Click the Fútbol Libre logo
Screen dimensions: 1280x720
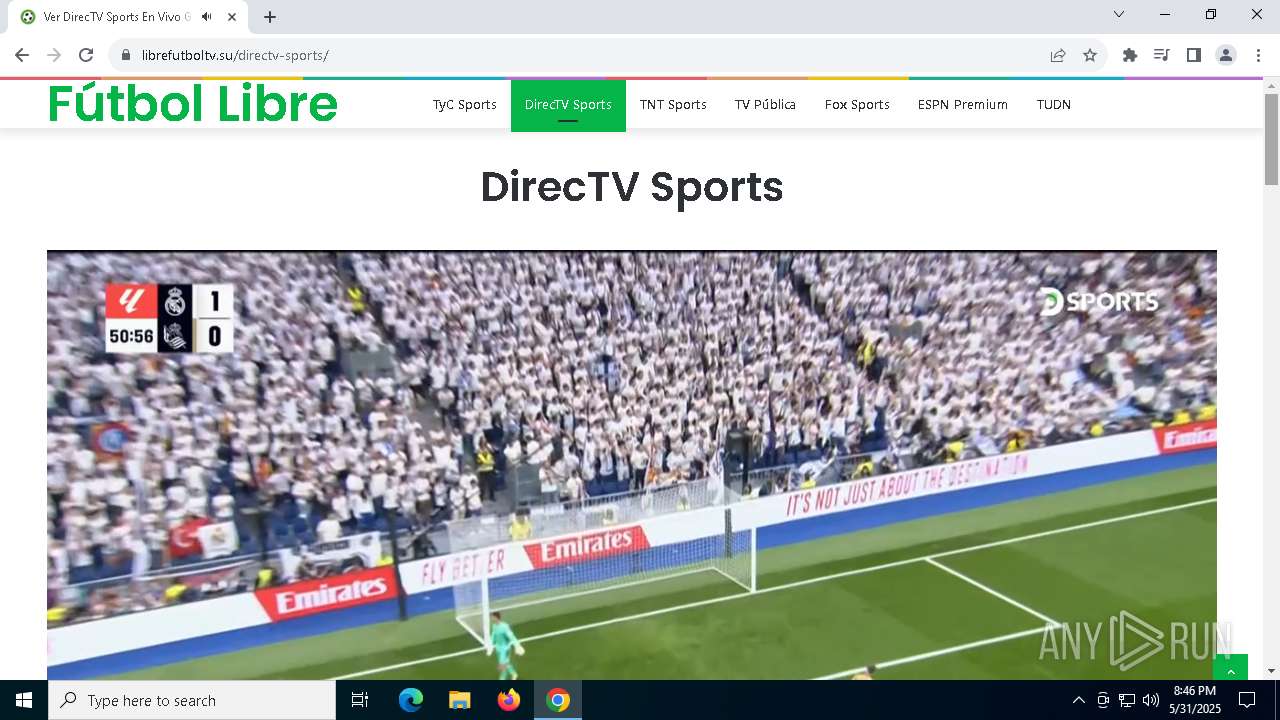coord(193,104)
